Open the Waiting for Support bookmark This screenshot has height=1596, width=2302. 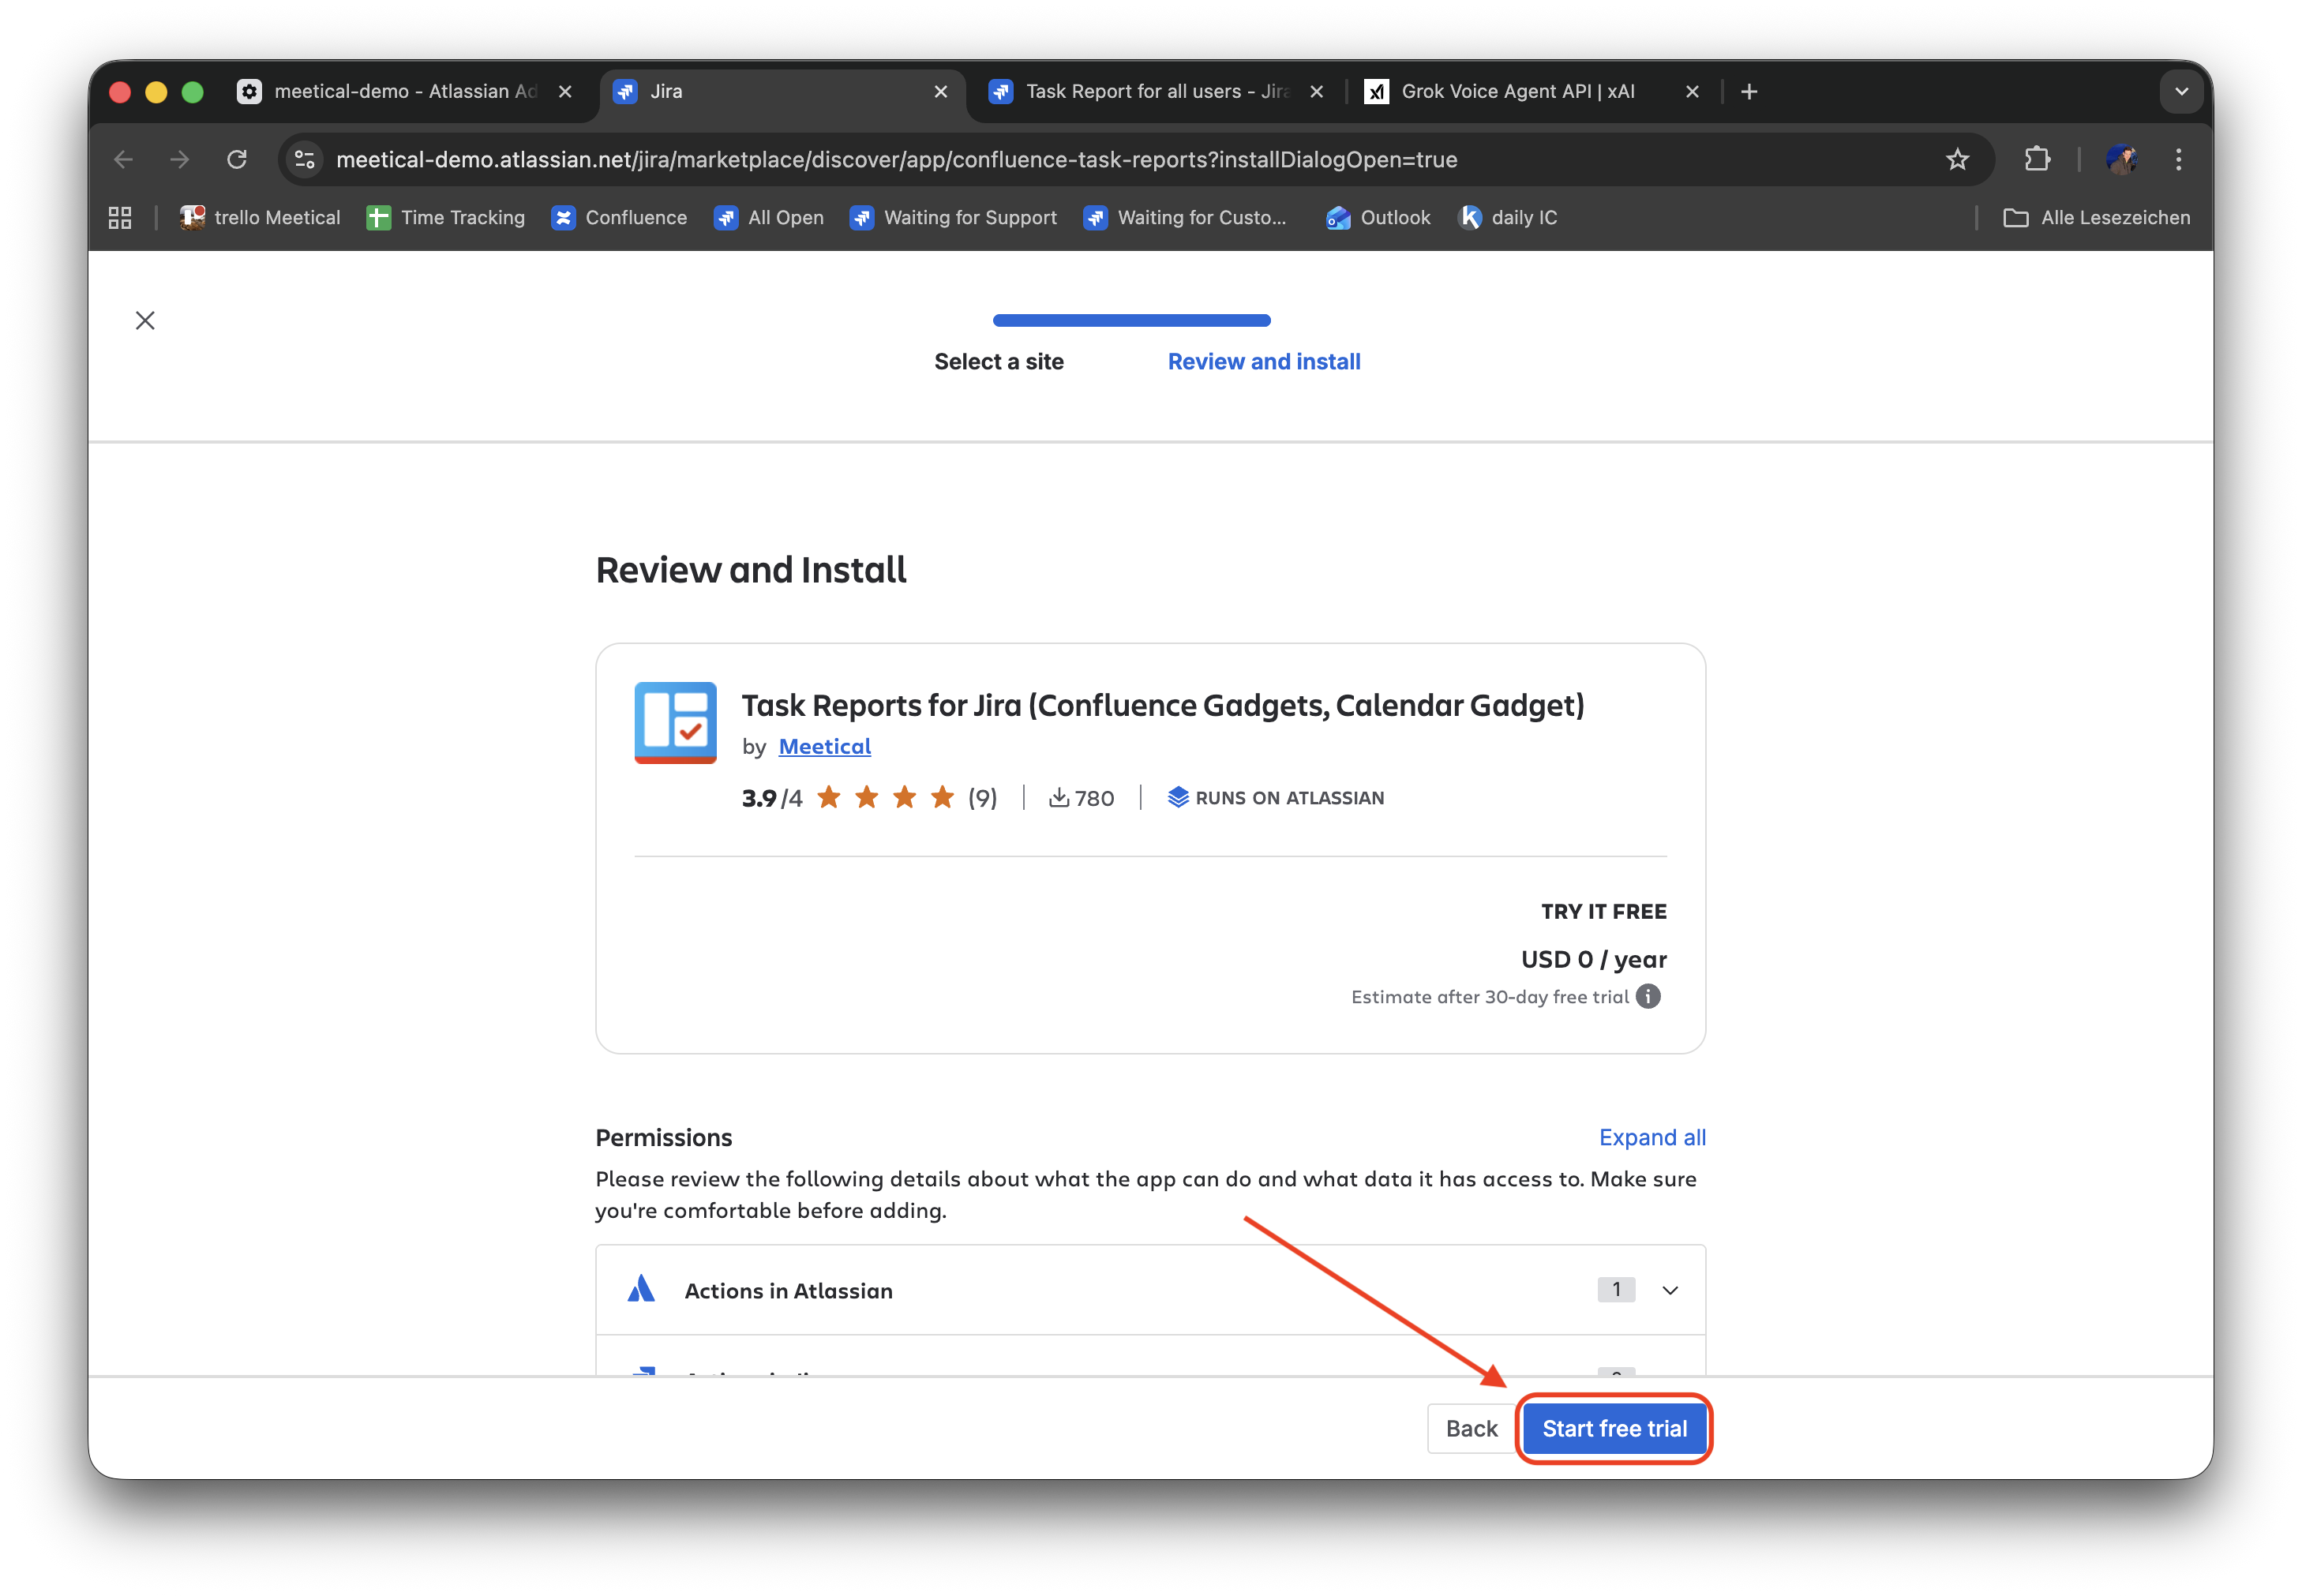pyautogui.click(x=952, y=217)
